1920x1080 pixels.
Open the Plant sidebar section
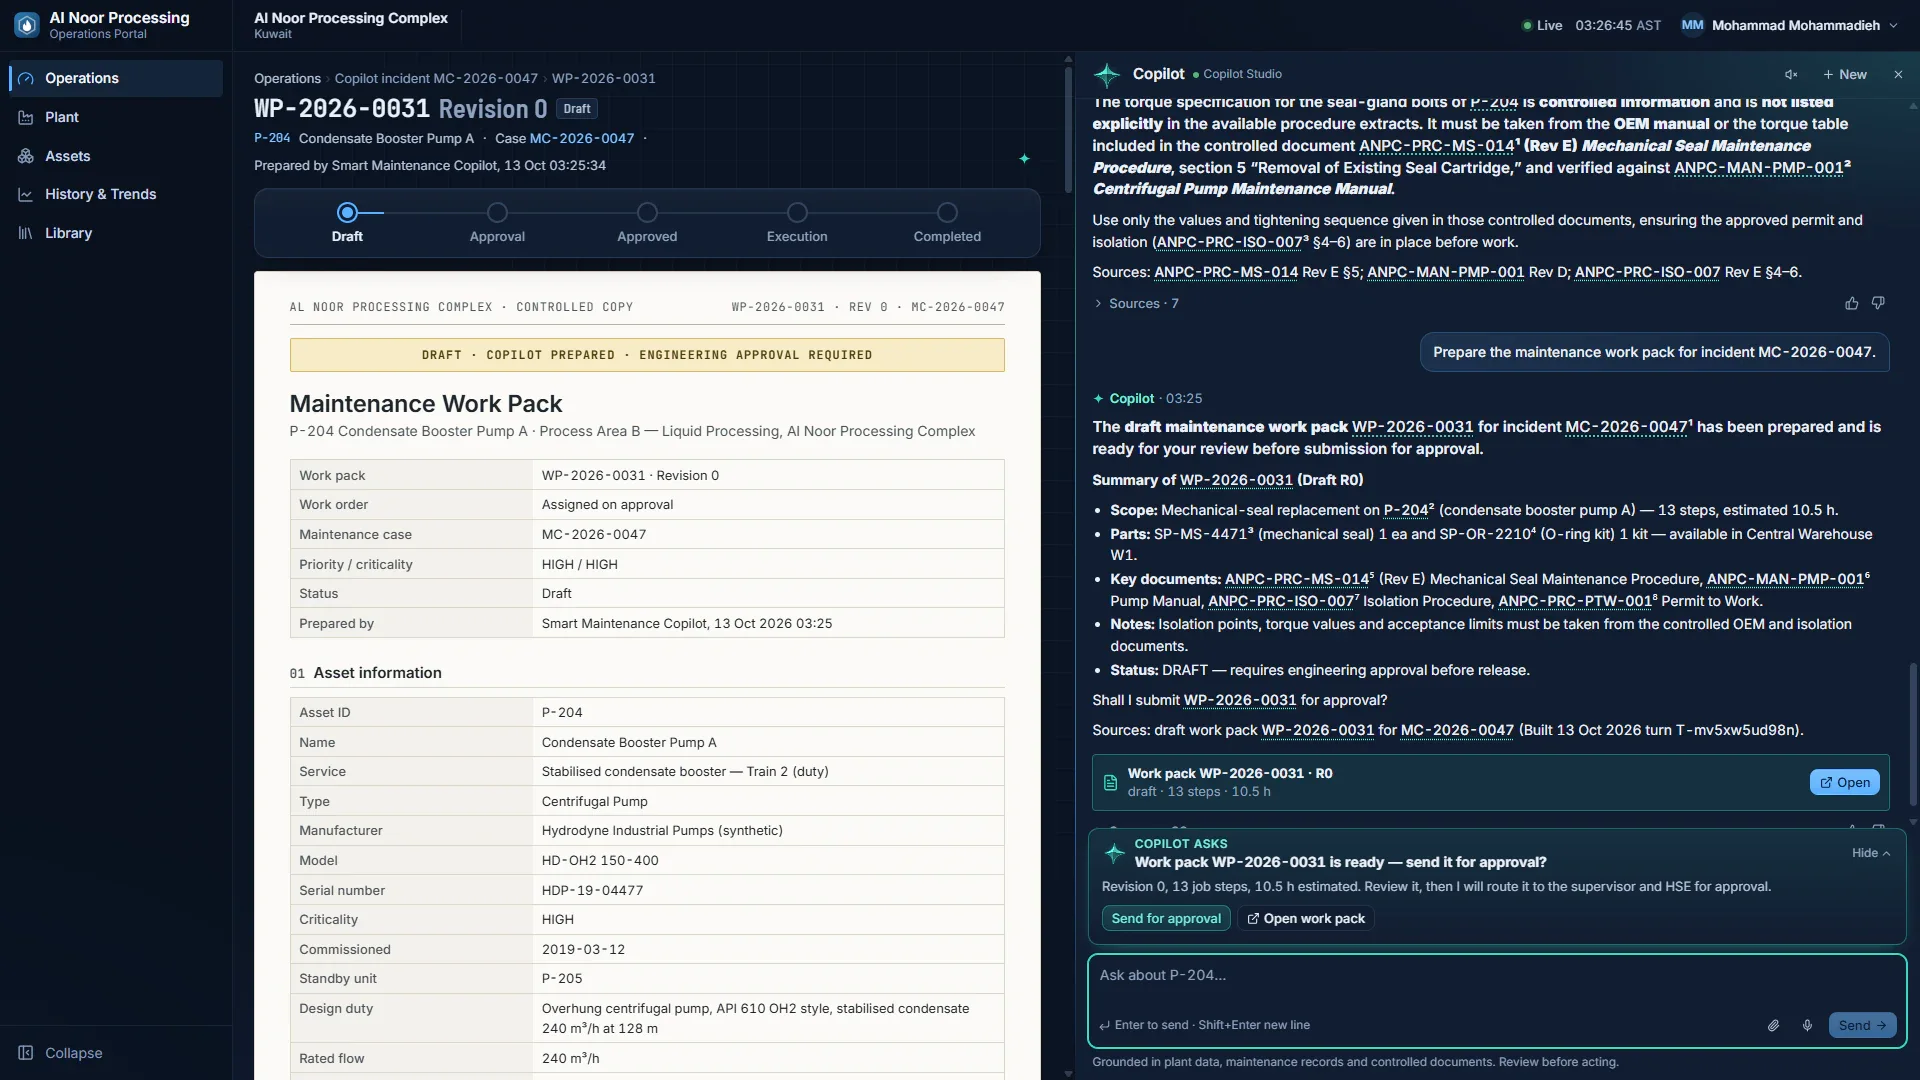tap(116, 117)
